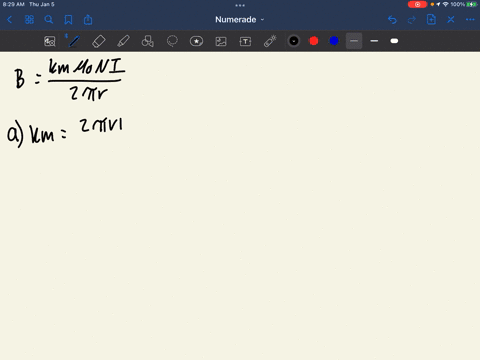Undo the last stroke
Viewport: 480px width, 360px height.
(x=392, y=20)
